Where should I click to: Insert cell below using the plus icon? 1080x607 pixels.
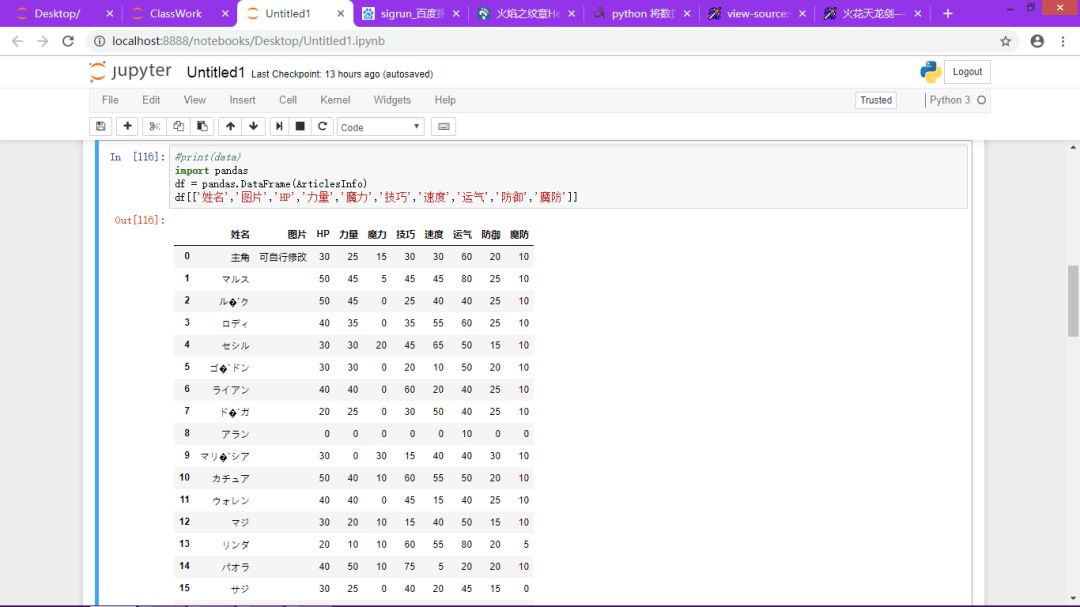(x=127, y=127)
